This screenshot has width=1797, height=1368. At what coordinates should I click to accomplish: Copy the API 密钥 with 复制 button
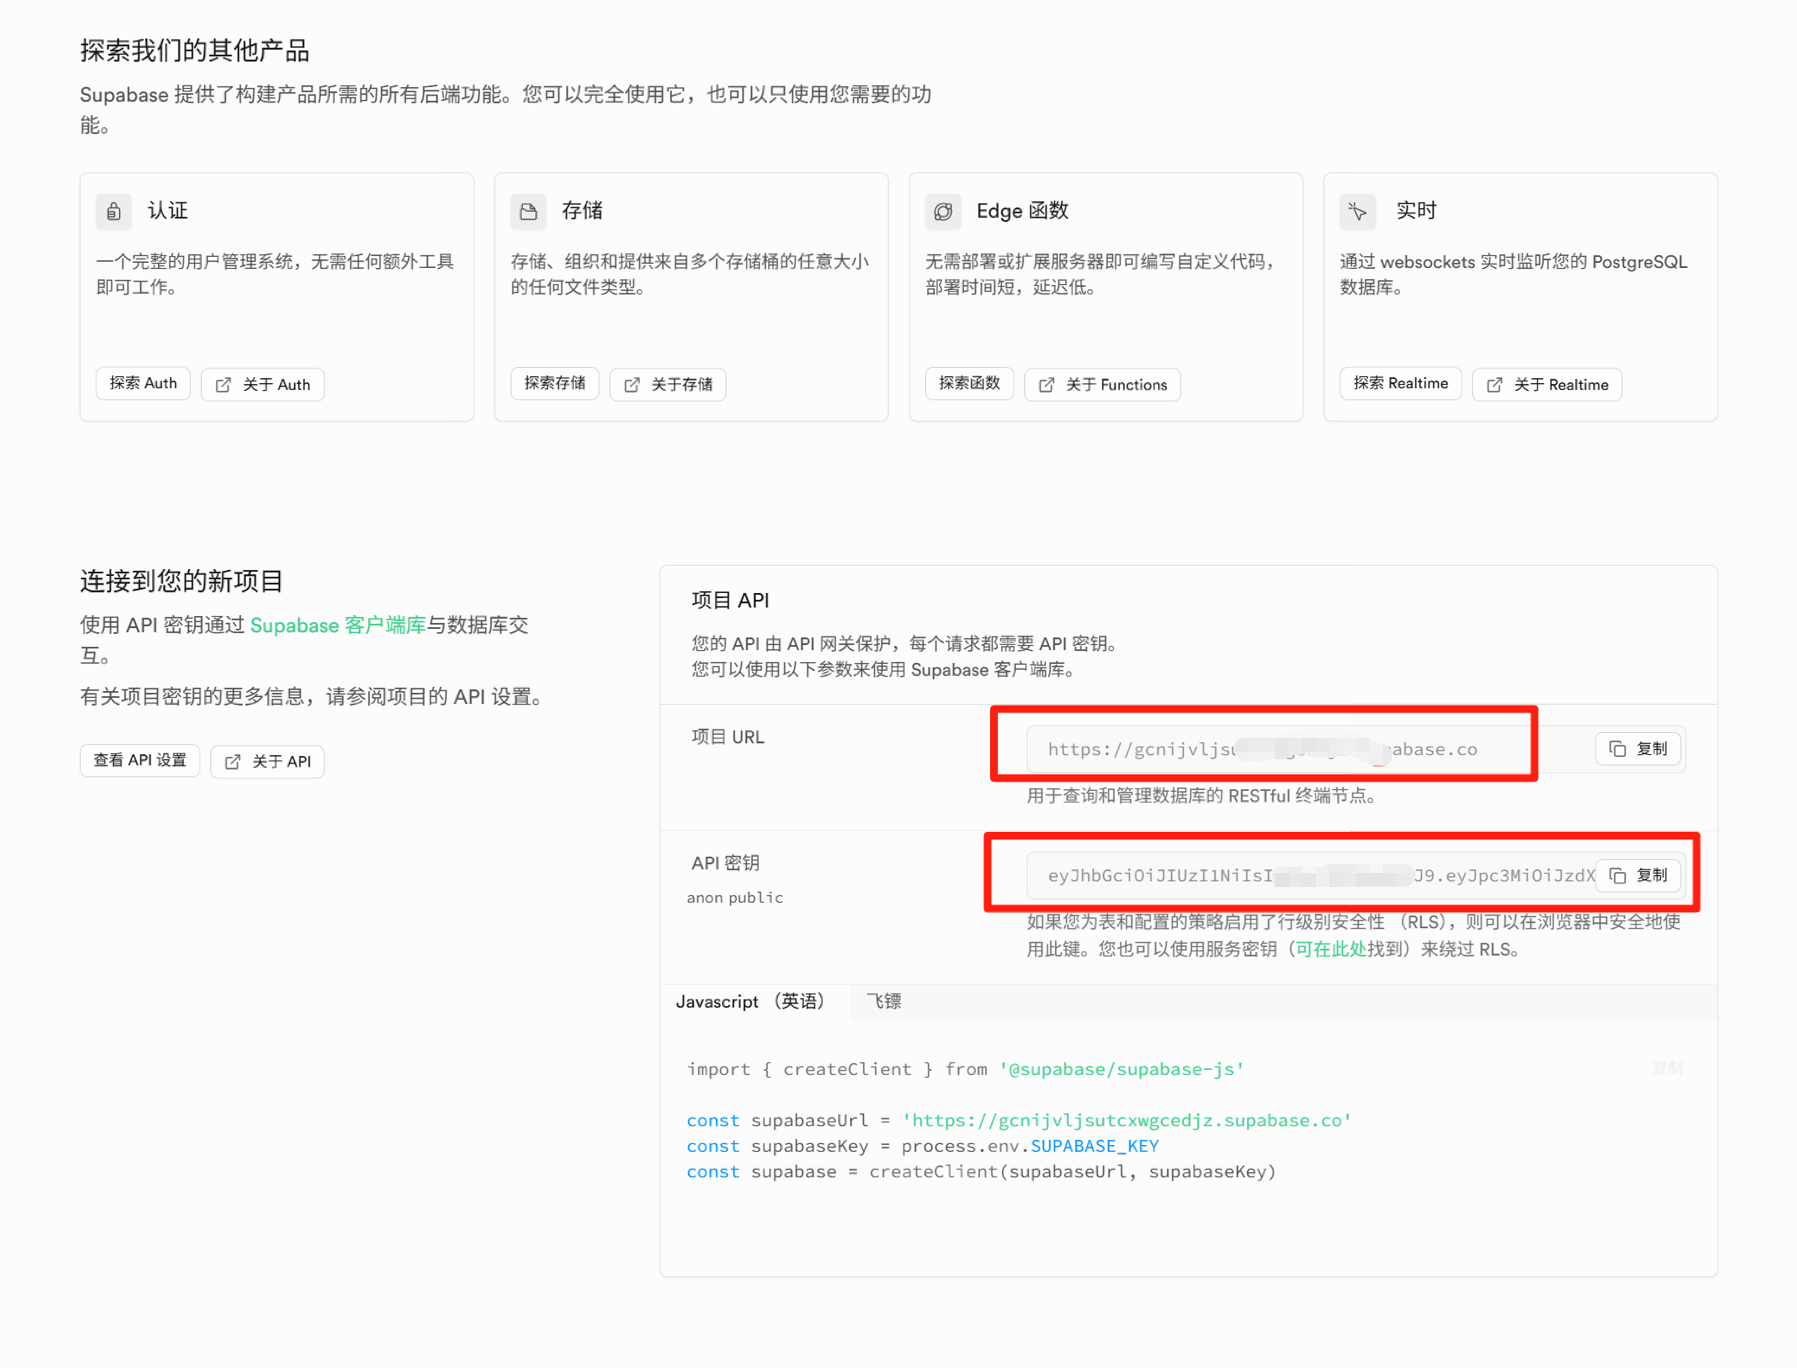coord(1638,875)
